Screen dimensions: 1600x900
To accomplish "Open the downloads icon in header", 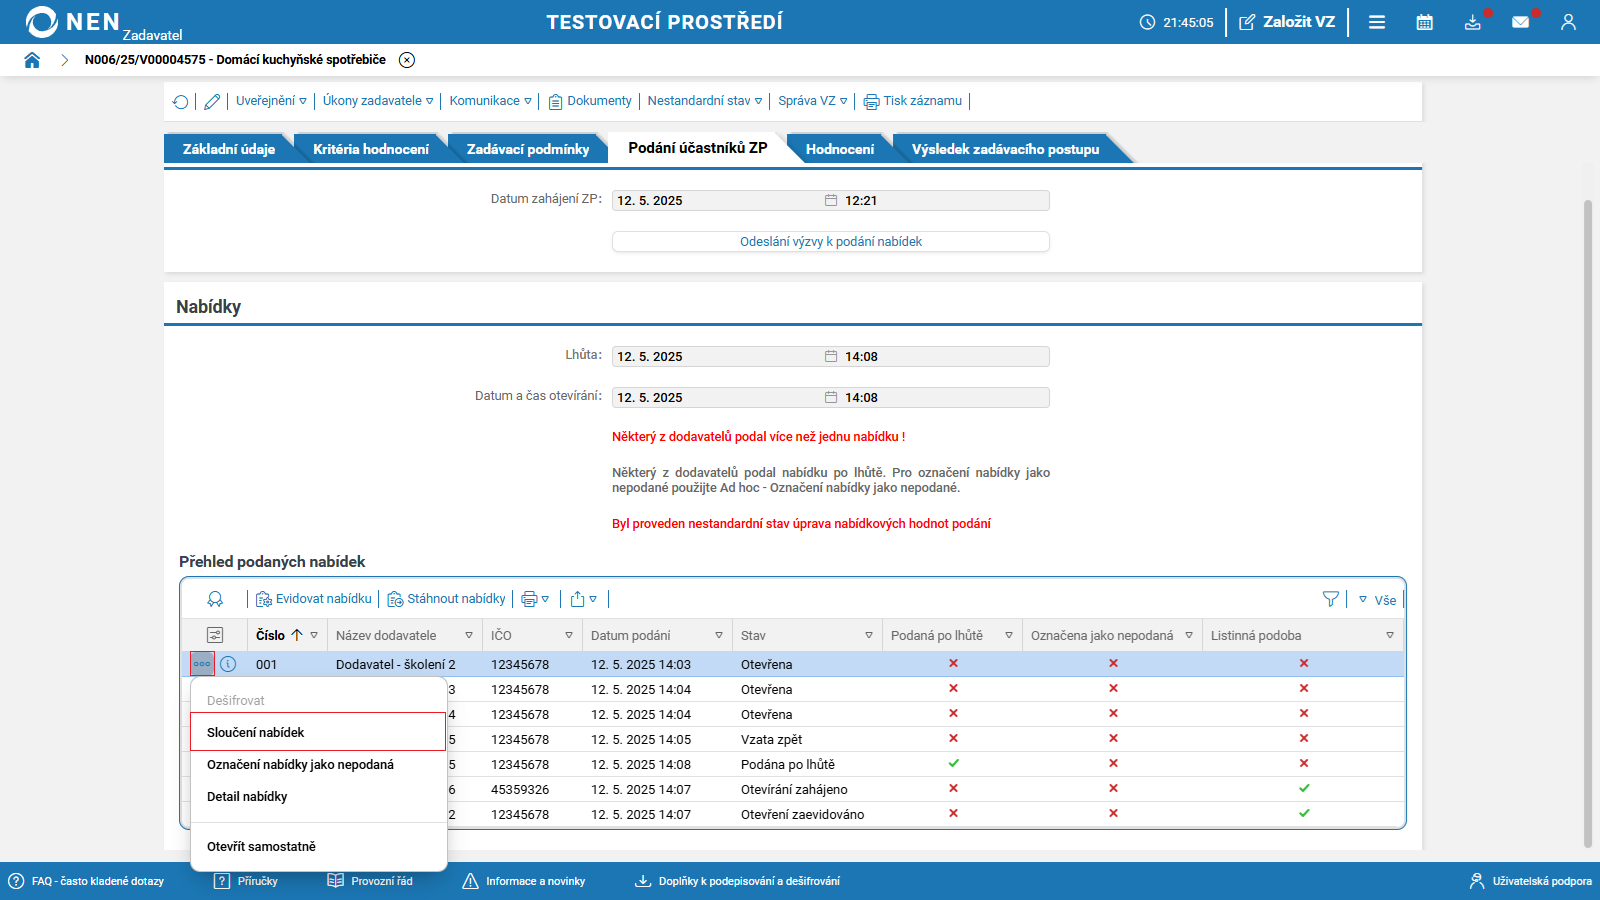I will [1473, 22].
